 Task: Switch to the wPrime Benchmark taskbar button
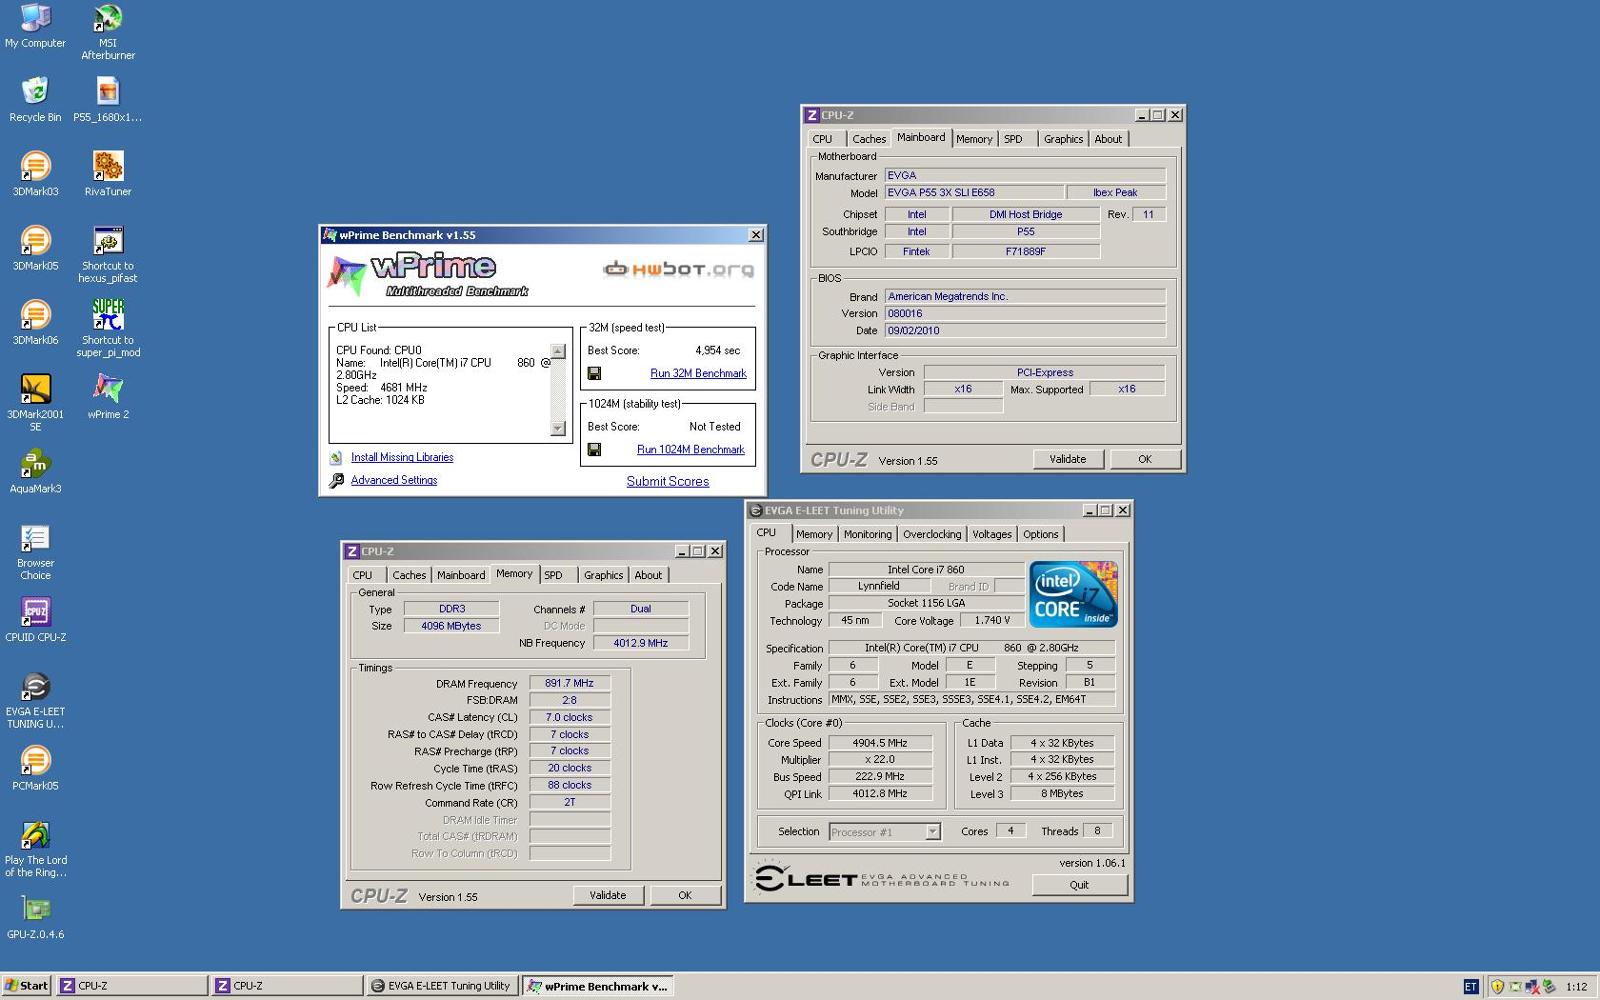[x=597, y=986]
